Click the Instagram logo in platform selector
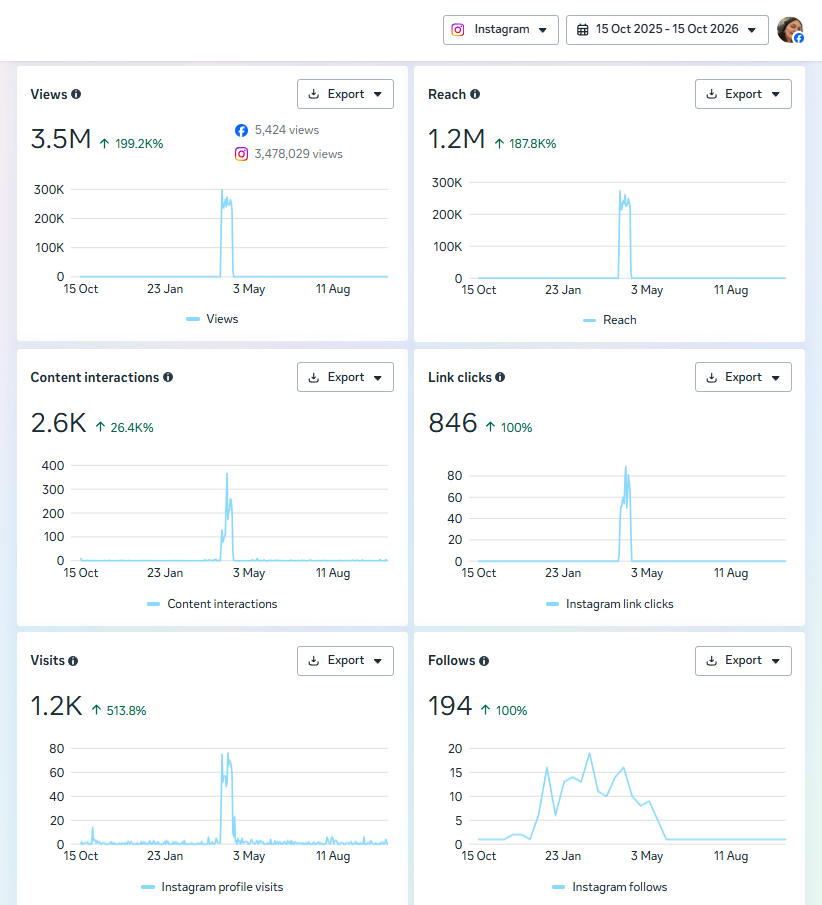The image size is (822, 905). coord(458,29)
